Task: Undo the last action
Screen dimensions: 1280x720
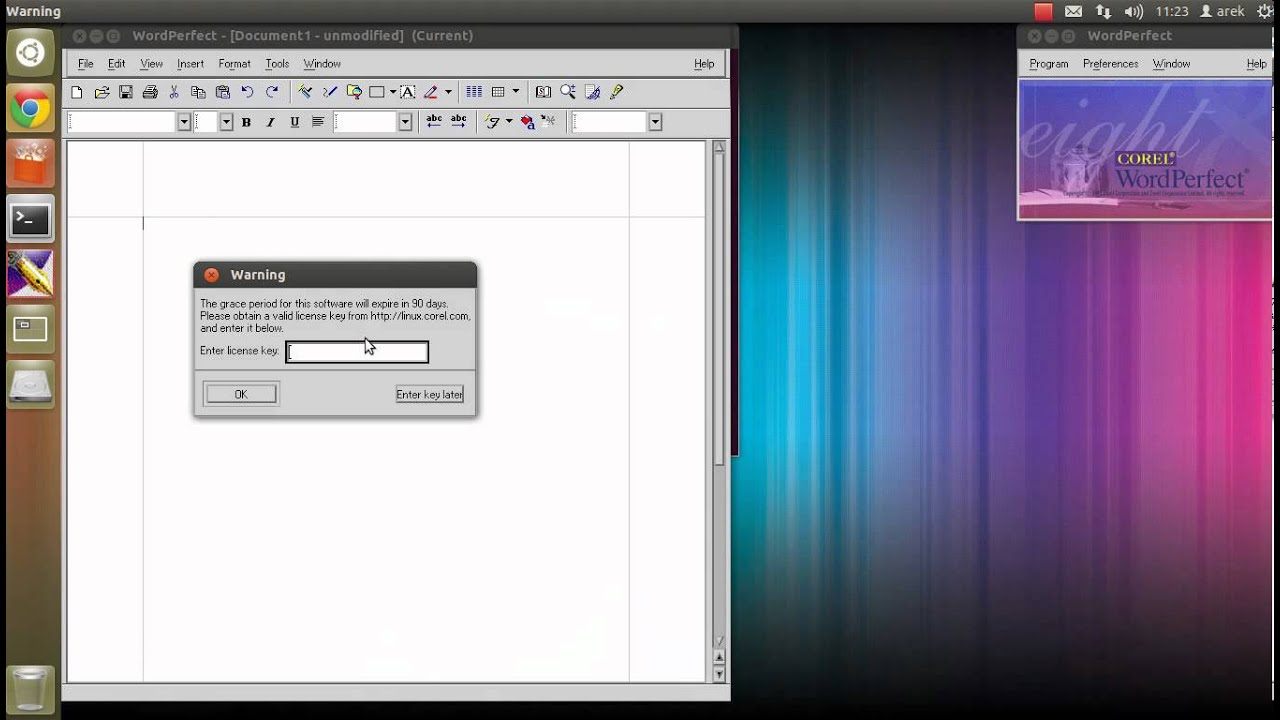Action: pos(247,92)
